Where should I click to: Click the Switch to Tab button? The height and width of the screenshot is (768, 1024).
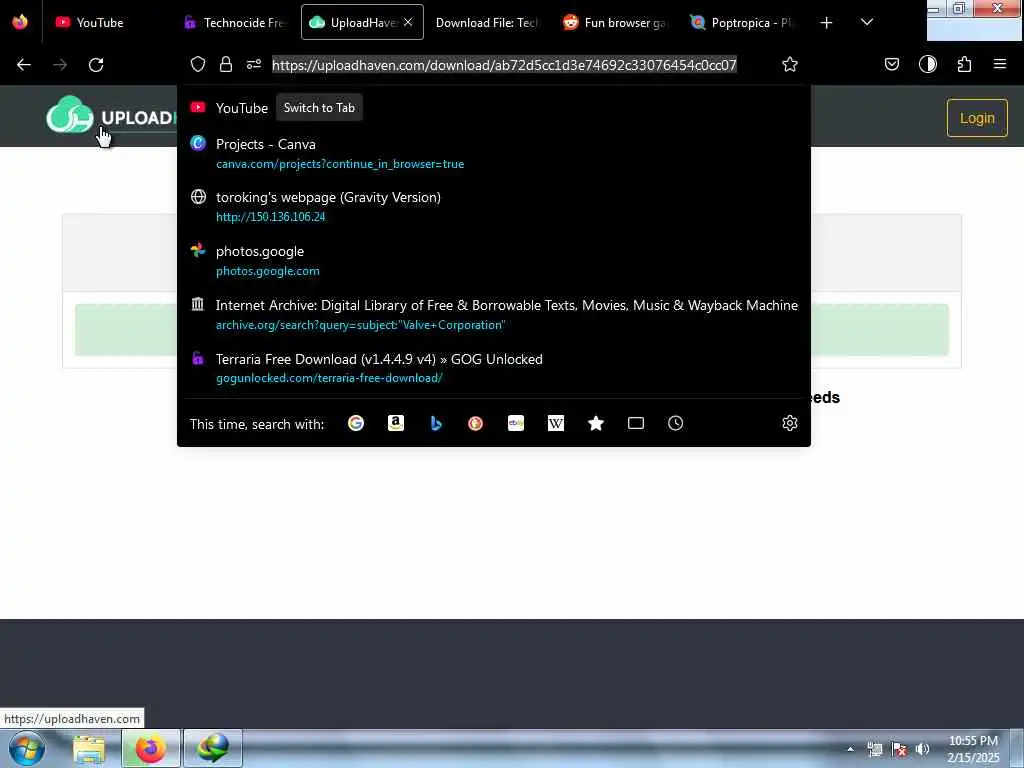pyautogui.click(x=319, y=108)
